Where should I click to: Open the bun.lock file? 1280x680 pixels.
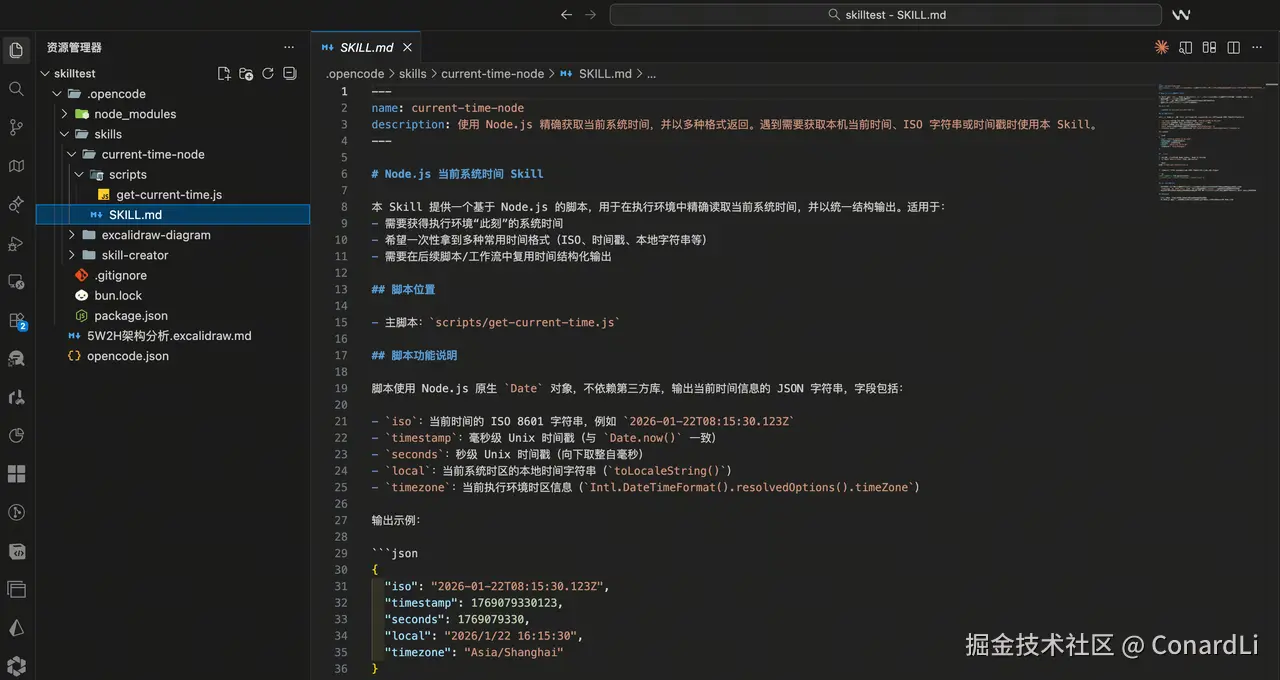click(172, 295)
